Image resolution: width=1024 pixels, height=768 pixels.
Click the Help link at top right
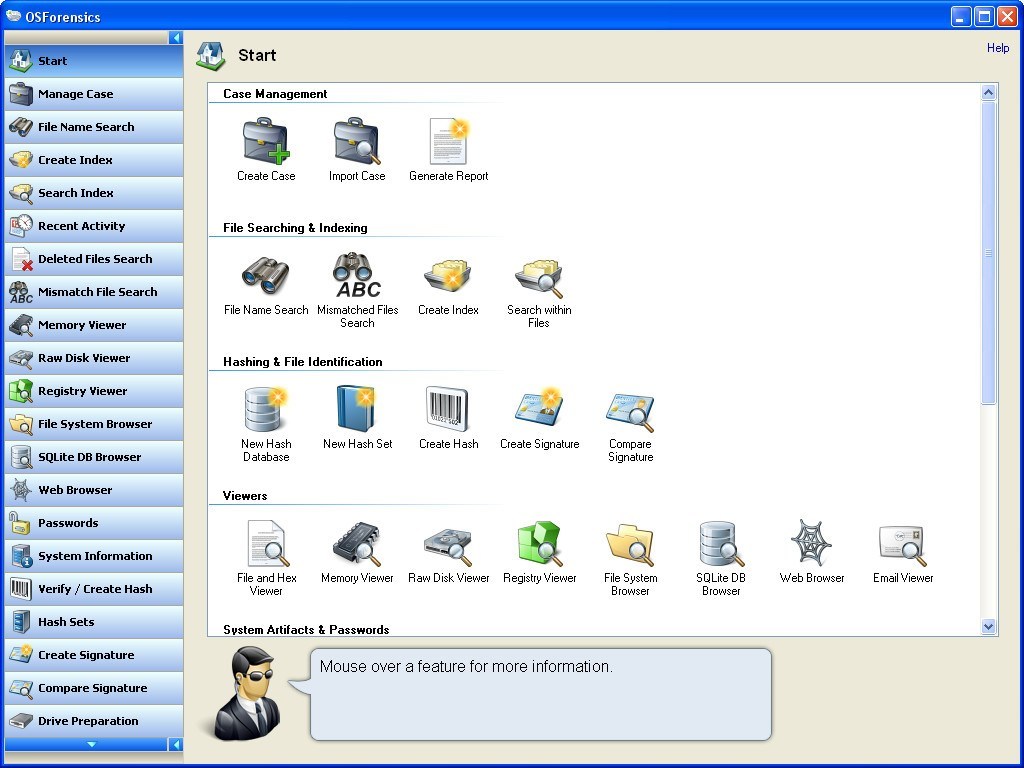pos(997,48)
